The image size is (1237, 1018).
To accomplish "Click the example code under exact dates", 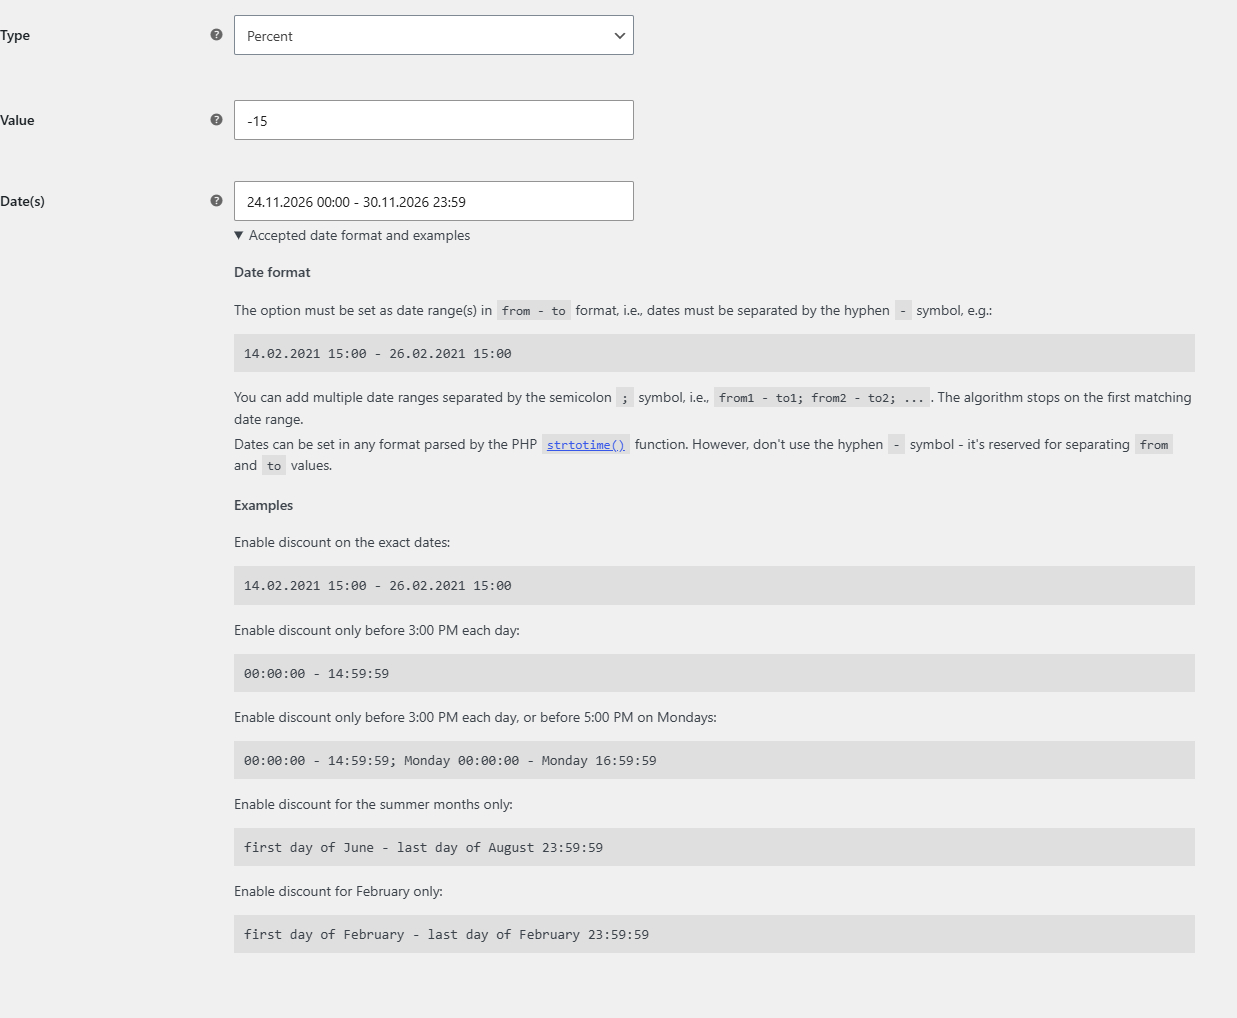I will pyautogui.click(x=714, y=585).
